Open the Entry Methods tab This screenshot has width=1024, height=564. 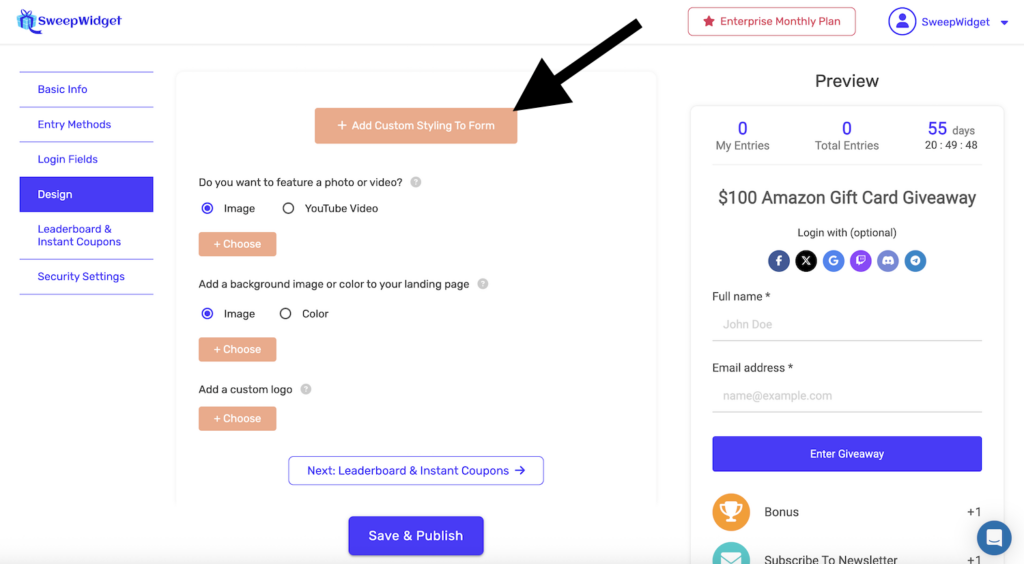75,125
